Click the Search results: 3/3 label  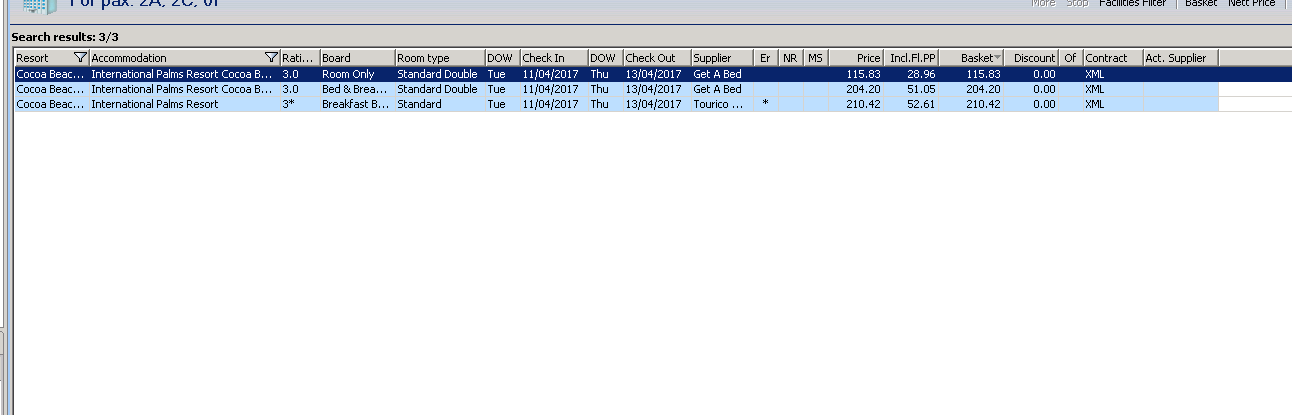pyautogui.click(x=65, y=37)
